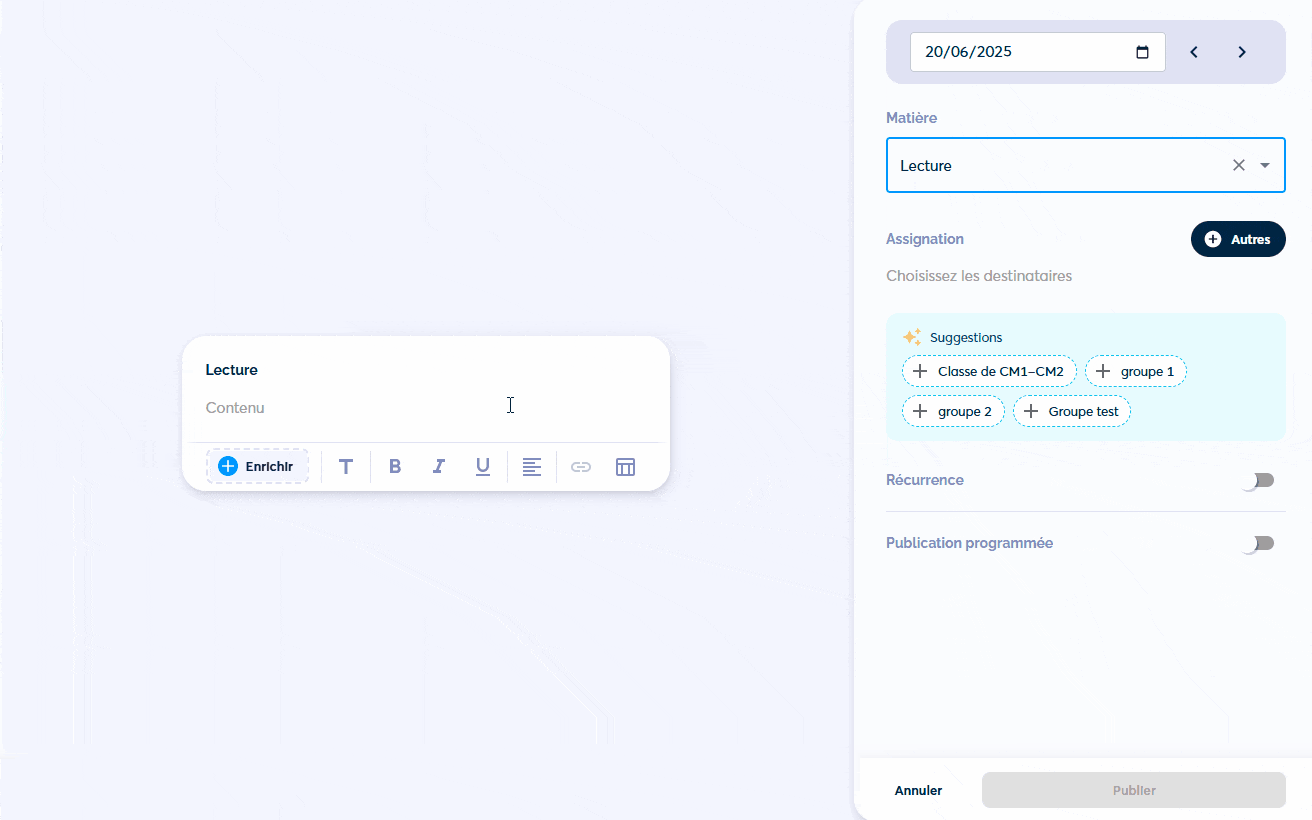Open the calendar picker icon in date field

tap(1142, 52)
